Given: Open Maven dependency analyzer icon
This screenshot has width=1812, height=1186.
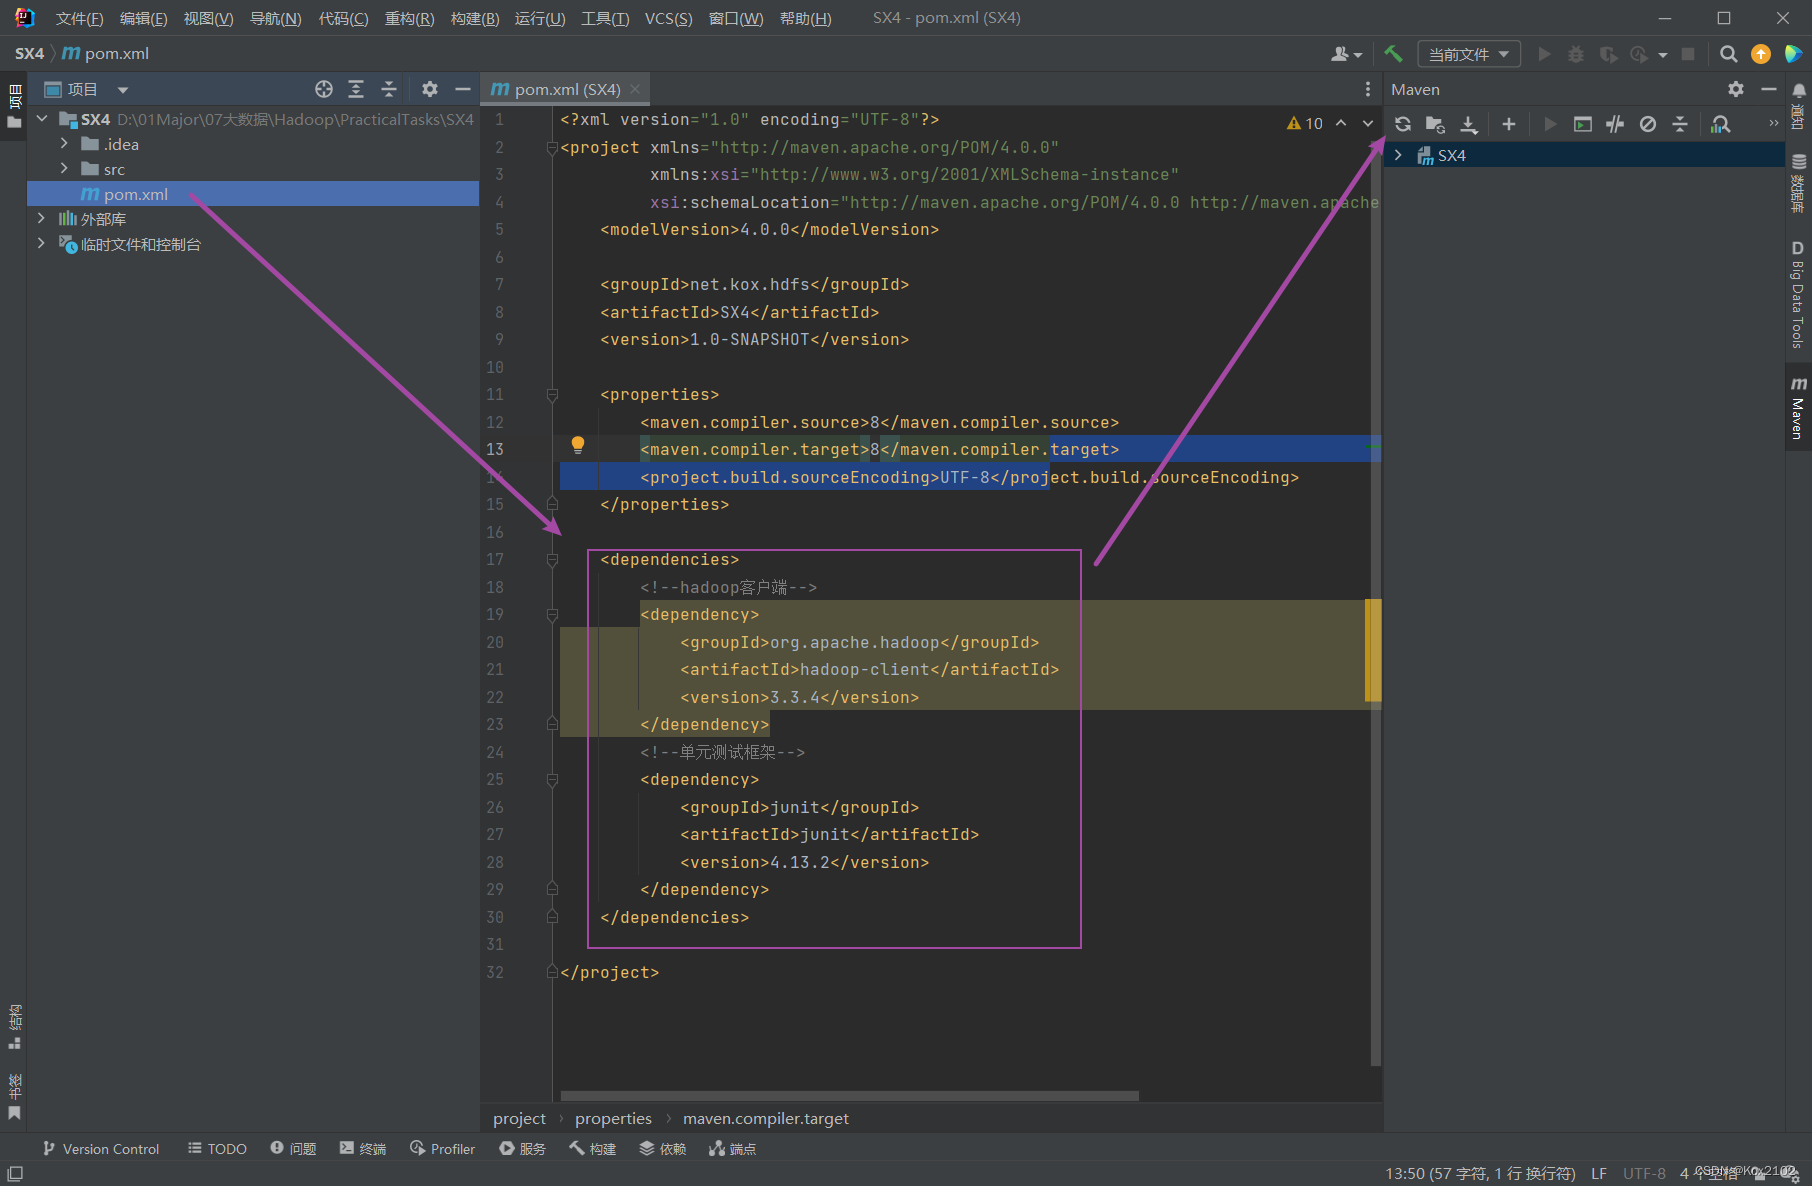Looking at the screenshot, I should (1721, 124).
